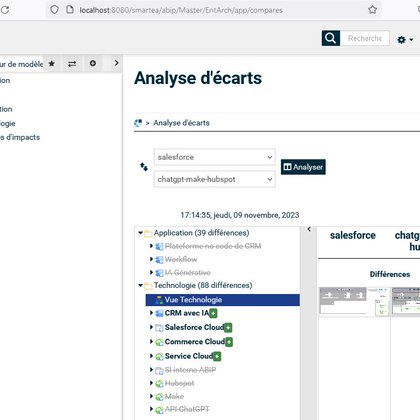Expand the Commerce Cloud node
Image resolution: width=420 pixels, height=420 pixels.
(x=151, y=341)
